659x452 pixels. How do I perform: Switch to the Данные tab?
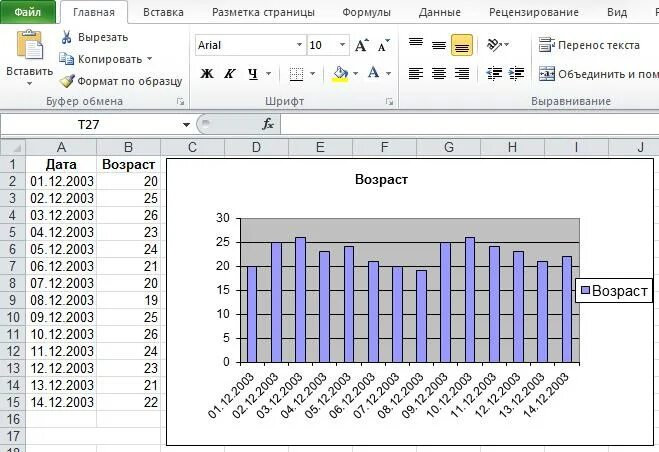440,12
